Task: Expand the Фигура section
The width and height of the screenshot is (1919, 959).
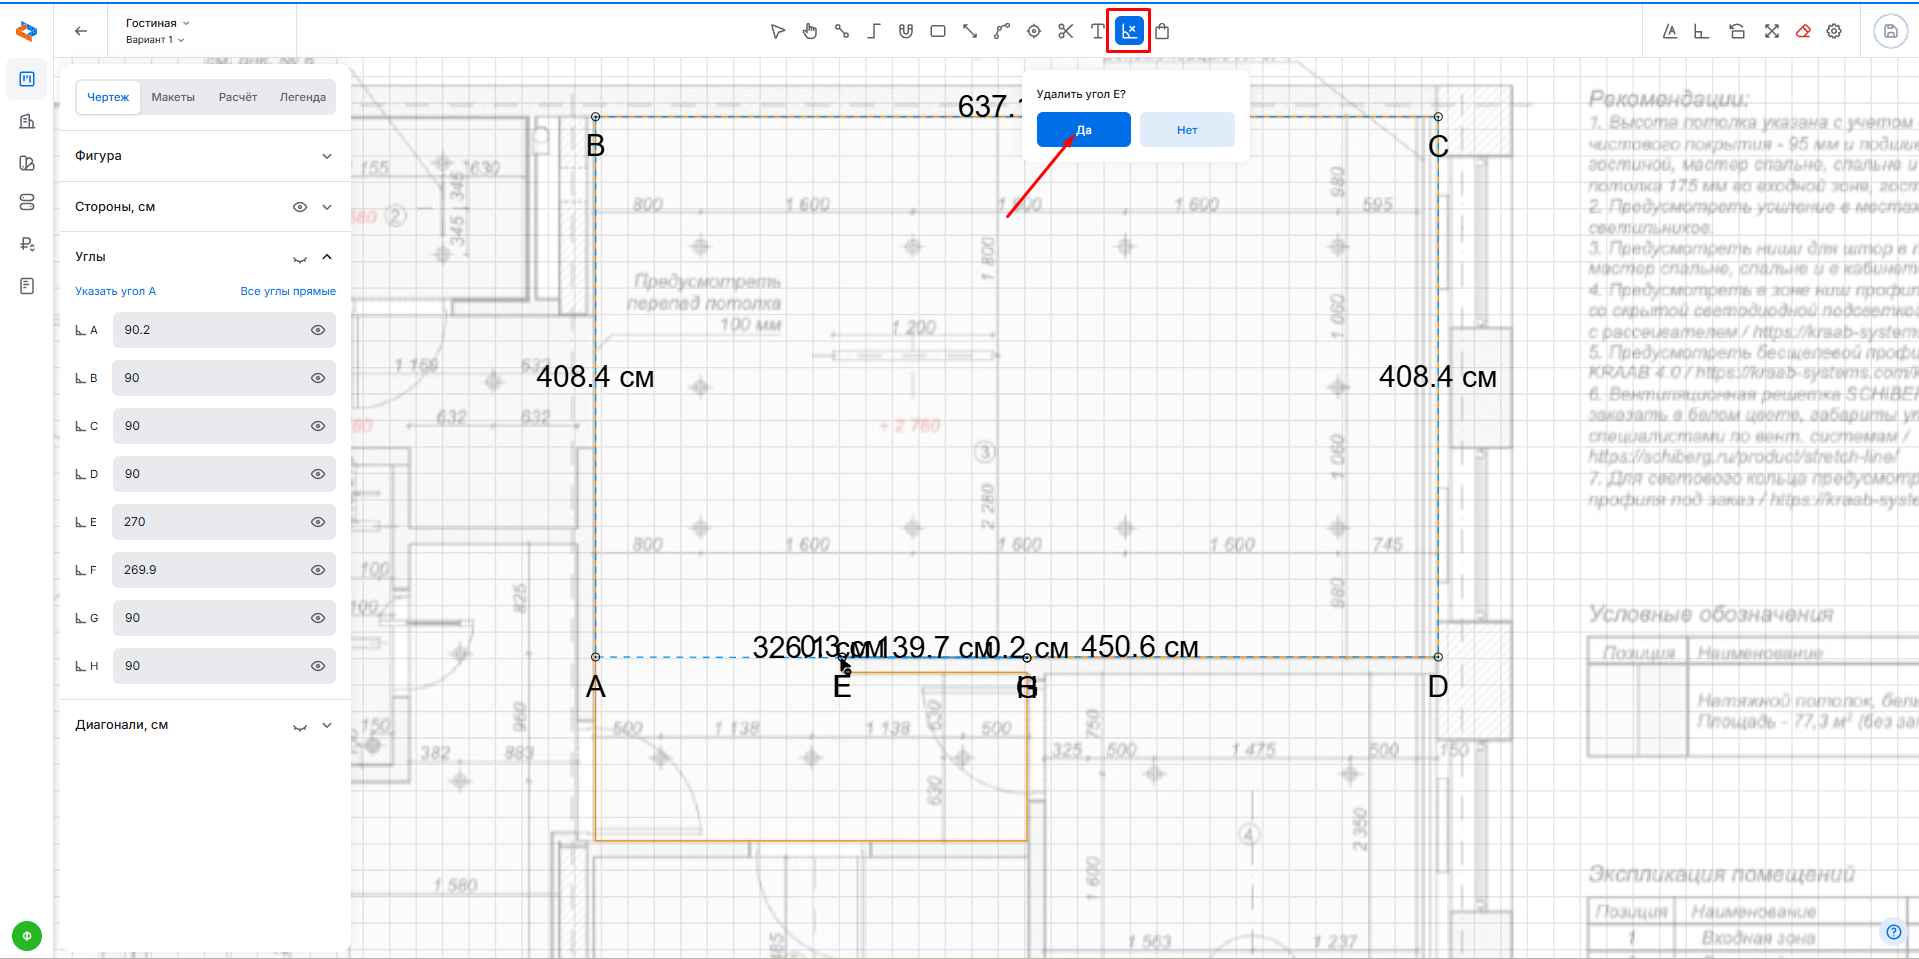Action: click(x=327, y=156)
